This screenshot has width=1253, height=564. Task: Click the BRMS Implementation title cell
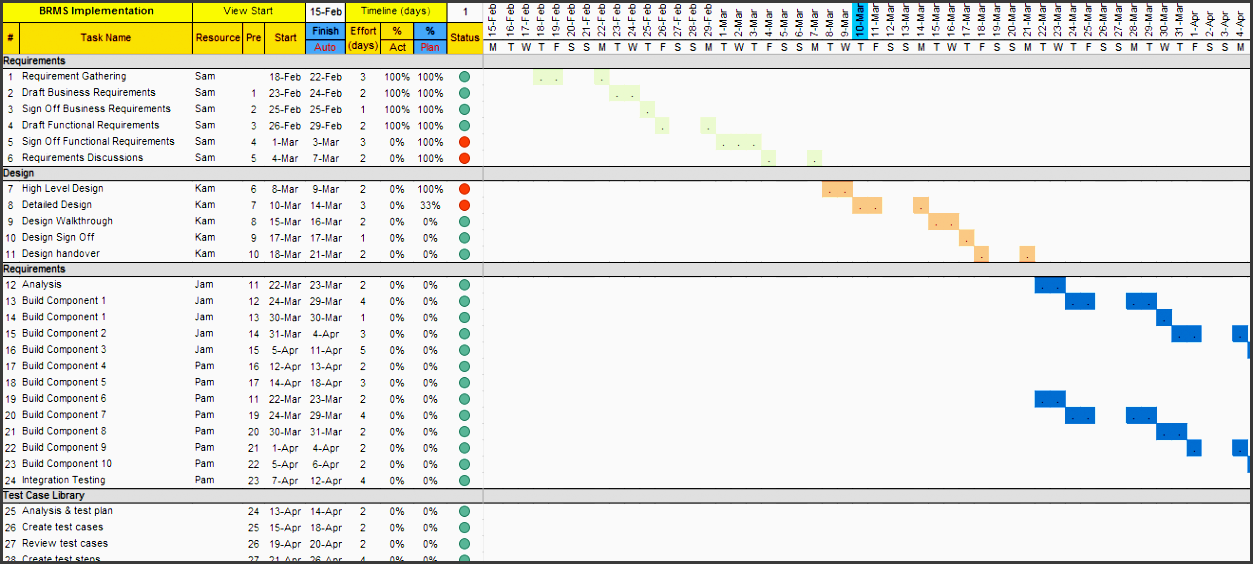(x=97, y=11)
